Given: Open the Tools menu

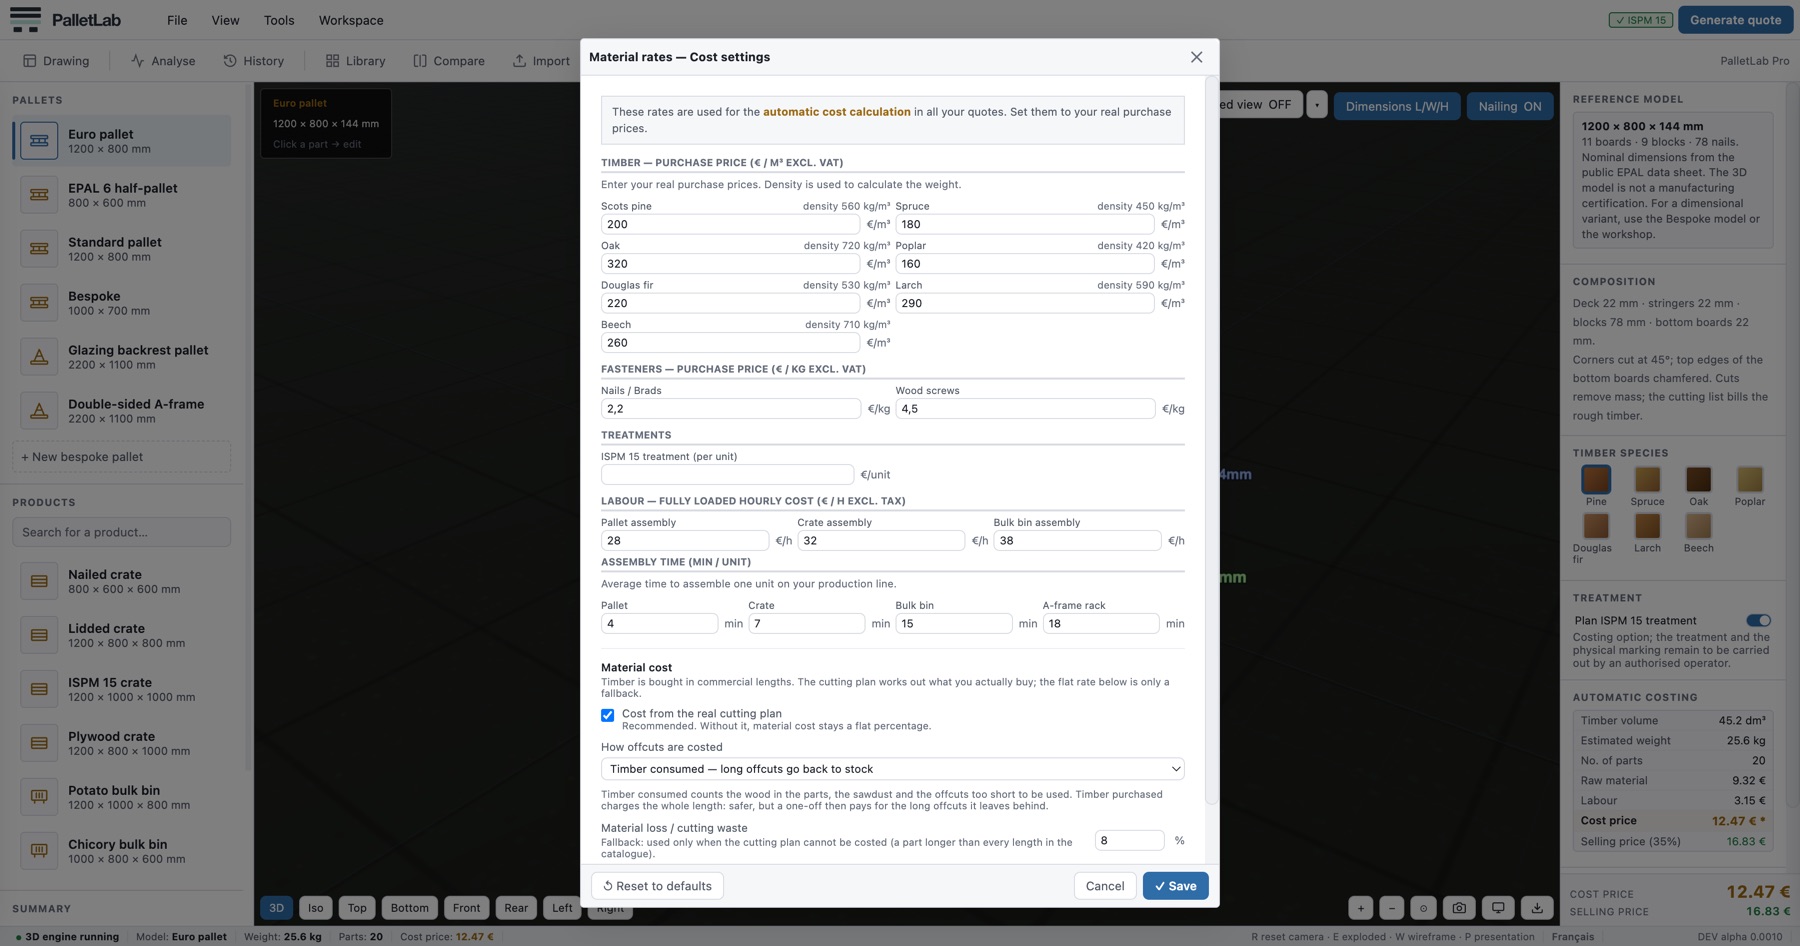Looking at the screenshot, I should point(279,20).
